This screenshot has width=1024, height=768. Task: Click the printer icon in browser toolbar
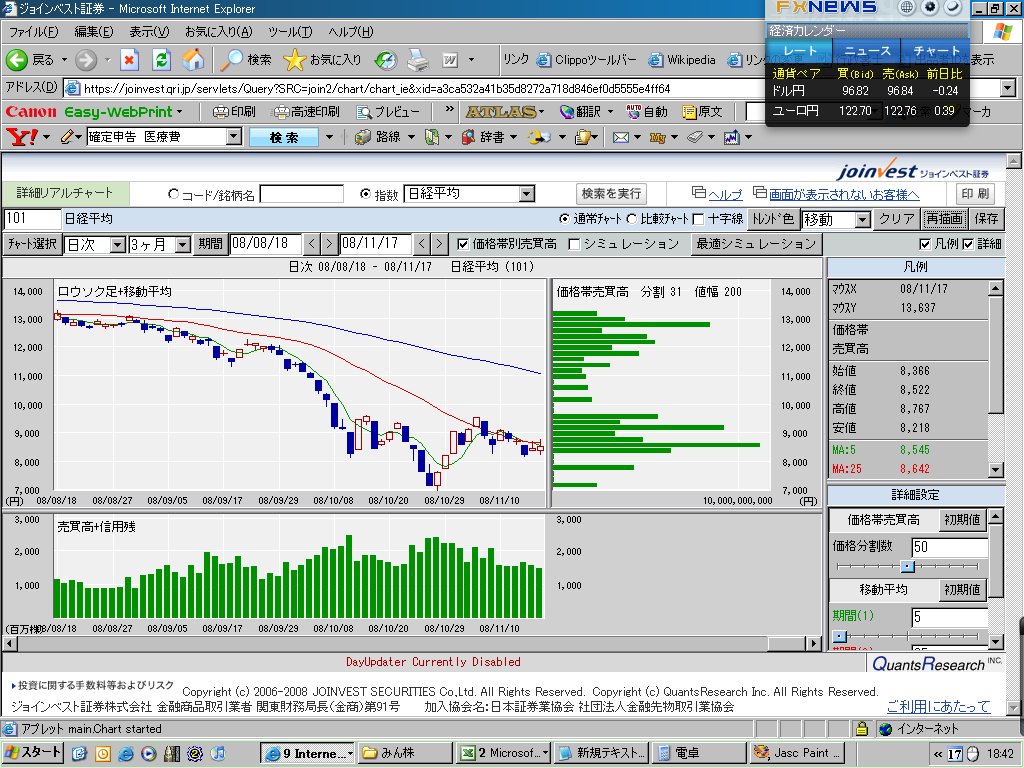click(x=417, y=60)
